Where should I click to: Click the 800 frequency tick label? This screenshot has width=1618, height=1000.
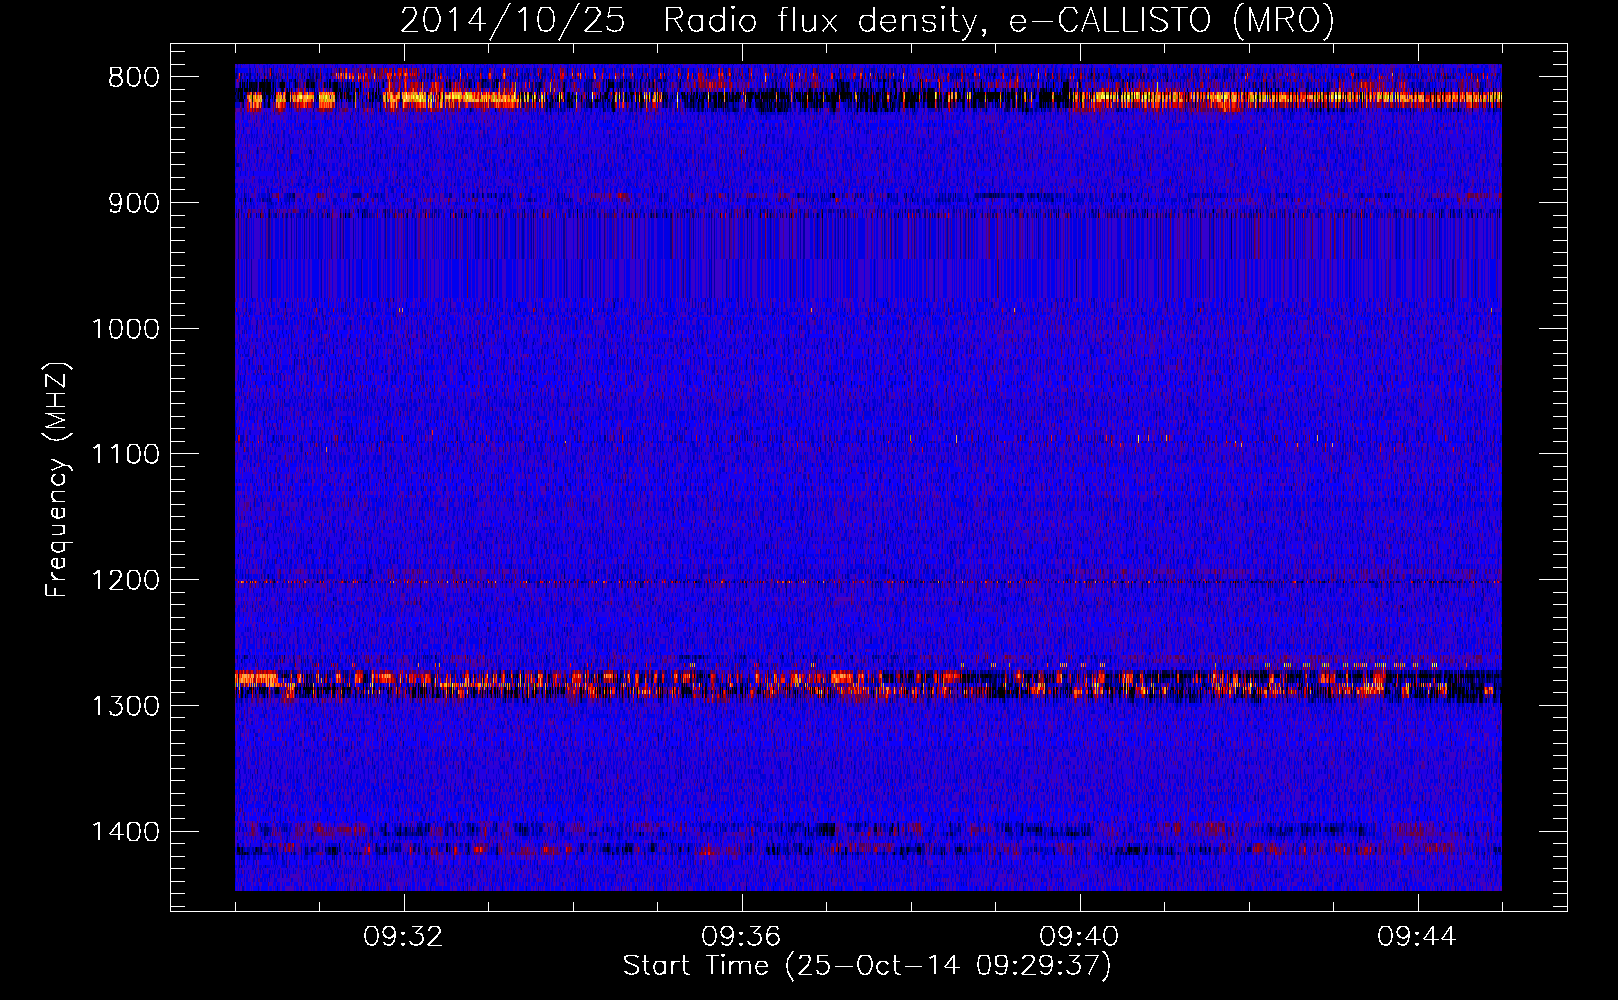point(133,78)
